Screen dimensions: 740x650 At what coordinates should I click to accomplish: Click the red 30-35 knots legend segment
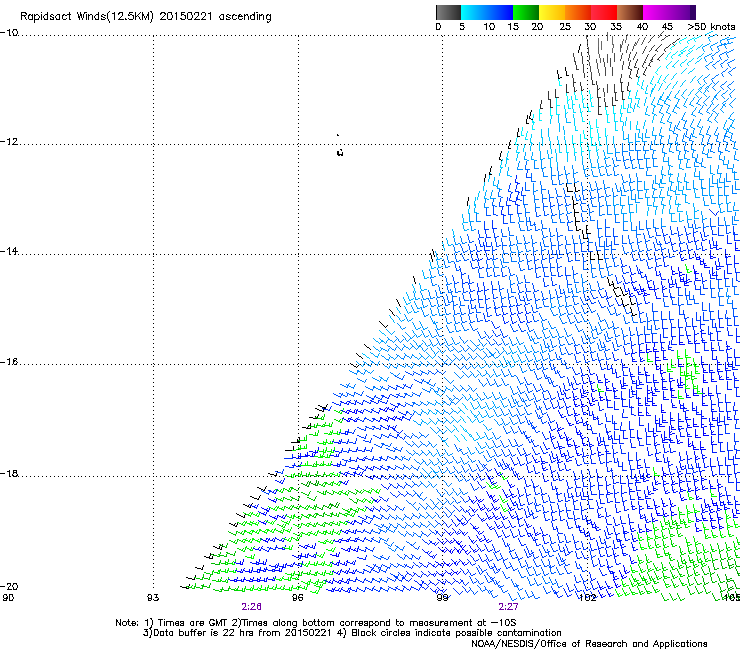(x=604, y=12)
